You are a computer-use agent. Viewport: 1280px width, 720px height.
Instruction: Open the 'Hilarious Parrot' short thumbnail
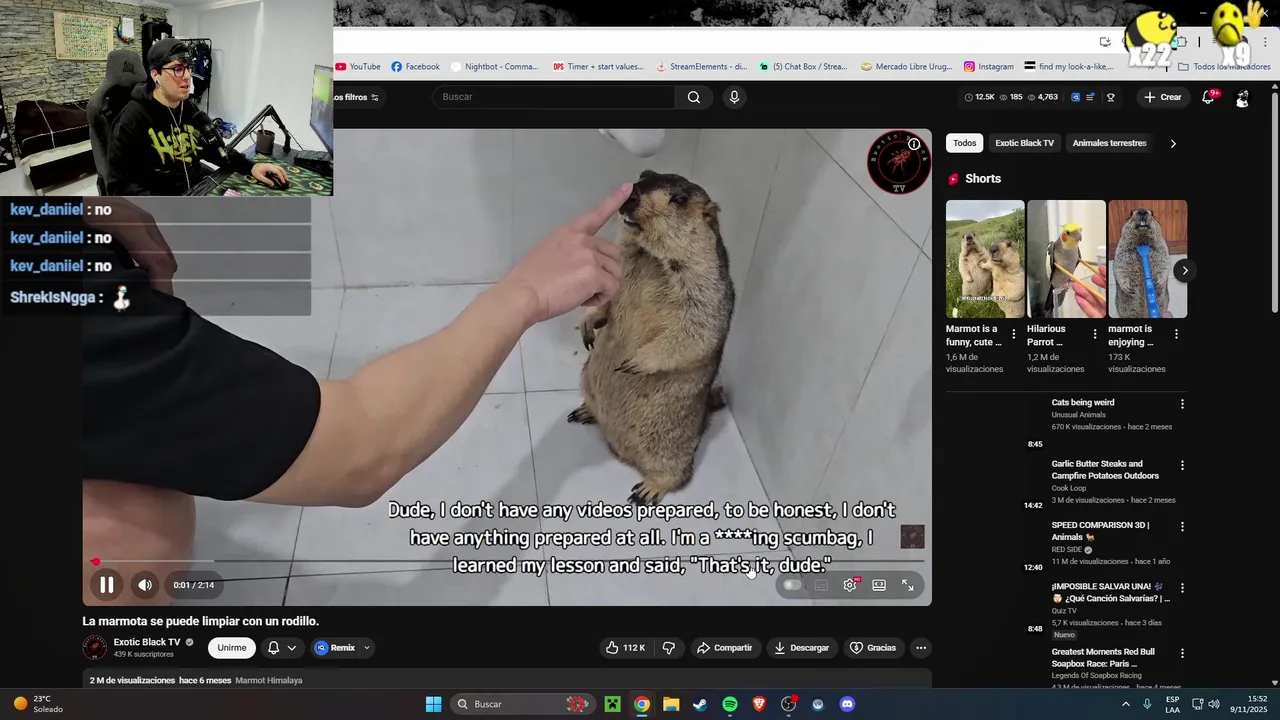pos(1066,259)
